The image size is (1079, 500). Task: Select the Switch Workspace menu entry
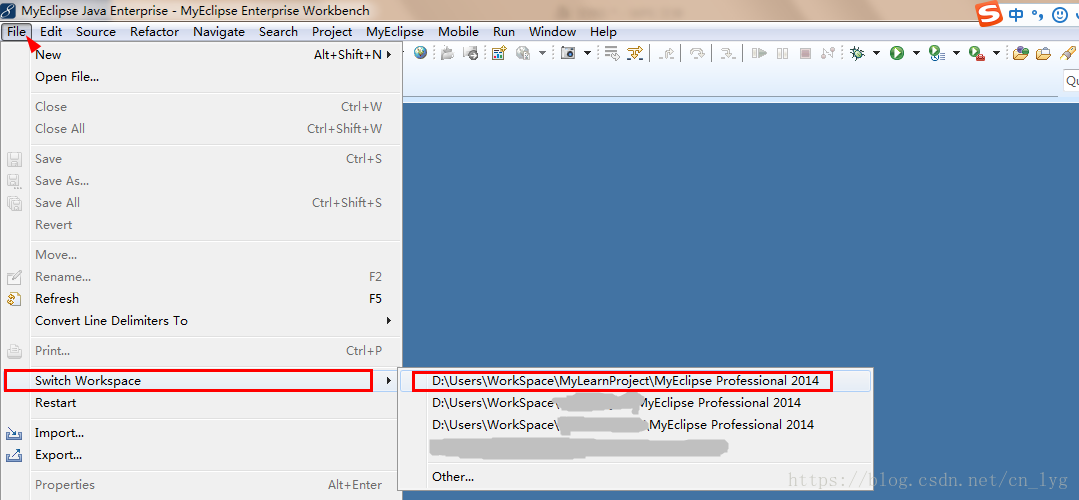pos(201,380)
